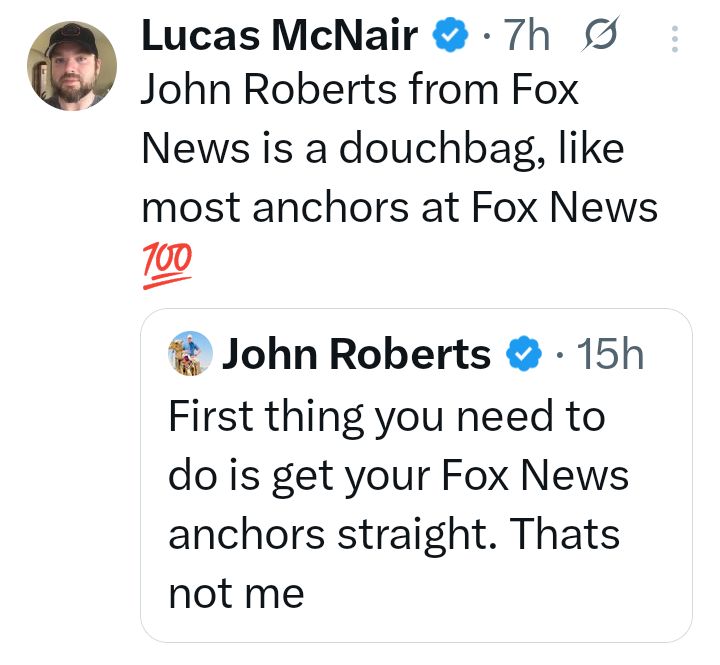The width and height of the screenshot is (720, 665).
Task: Click 'anchors straight. Thats' quoted line
Action: point(393,534)
